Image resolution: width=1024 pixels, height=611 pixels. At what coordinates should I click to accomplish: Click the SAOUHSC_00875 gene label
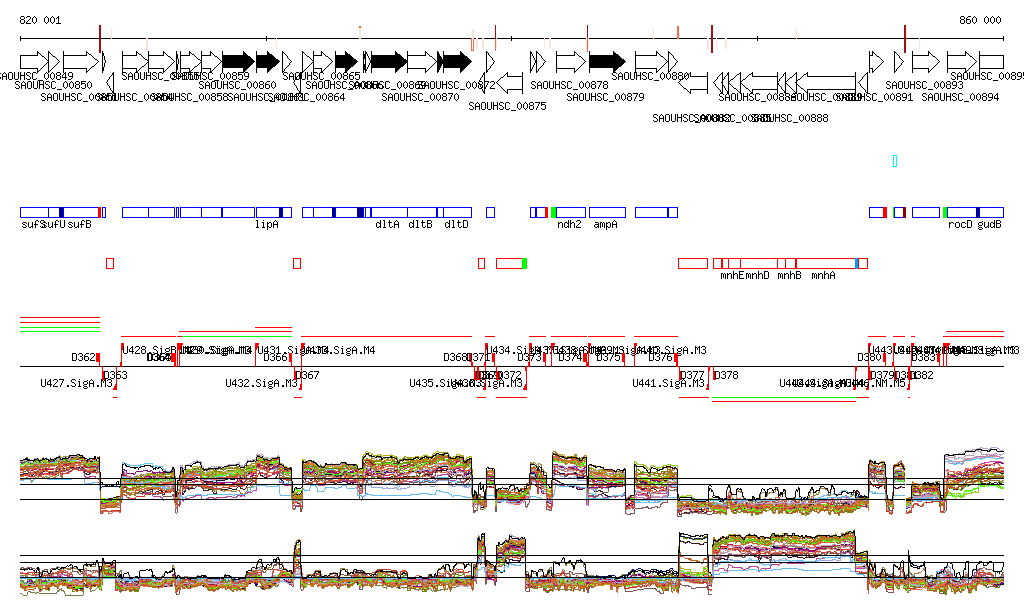(507, 106)
